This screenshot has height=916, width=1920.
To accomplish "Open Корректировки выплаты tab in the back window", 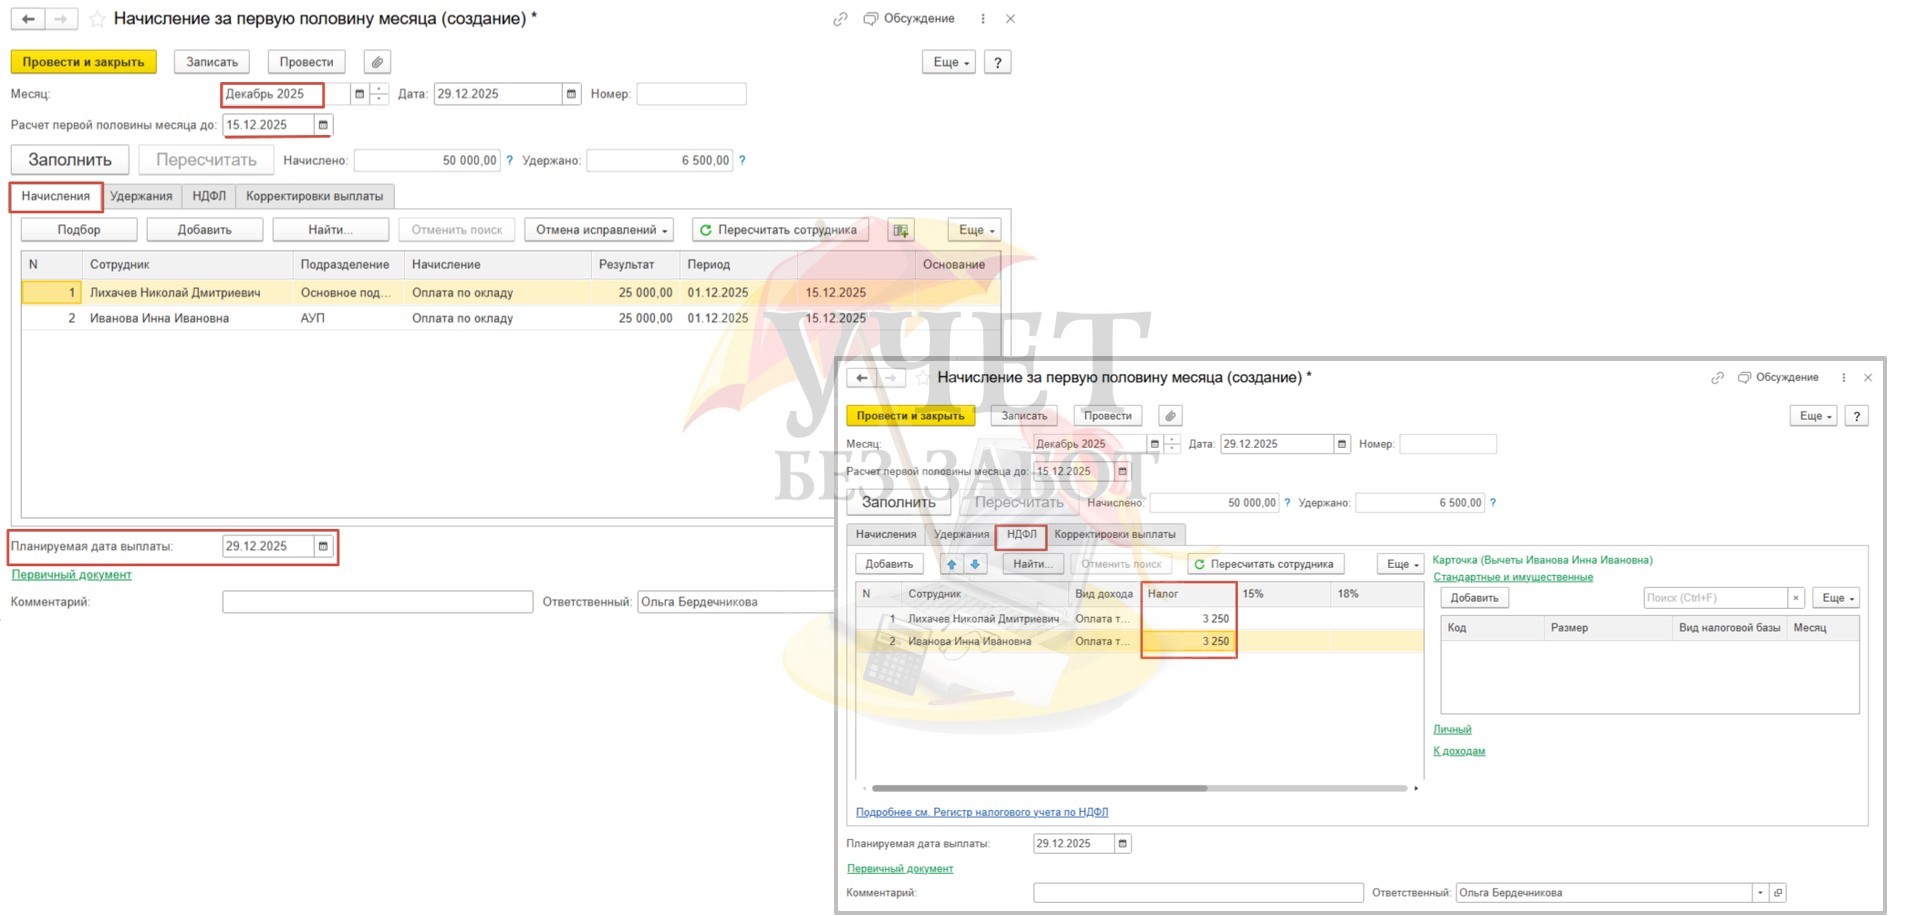I will click(x=315, y=196).
